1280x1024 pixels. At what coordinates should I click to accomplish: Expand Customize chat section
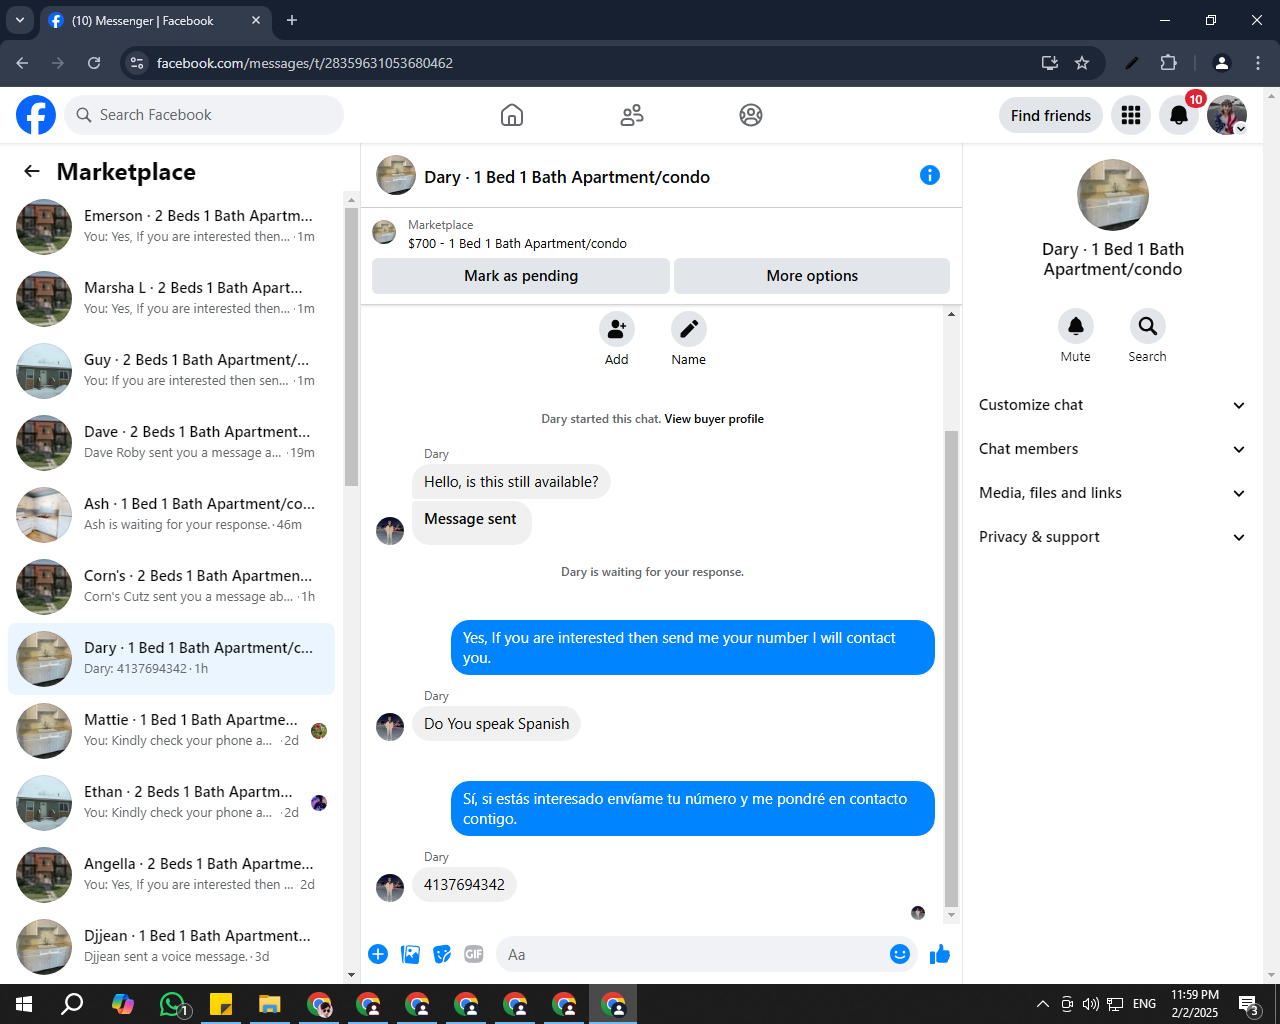click(1113, 405)
